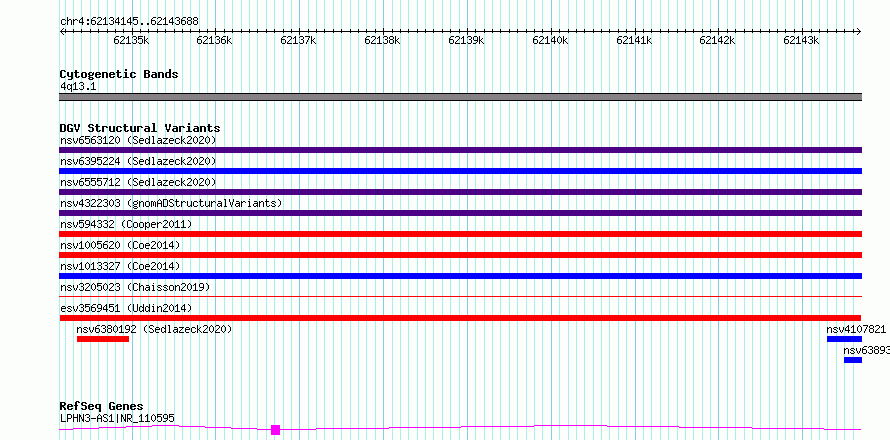The width and height of the screenshot is (890, 440).
Task: Click the nsv6380192 (Sedlazeck2020) label
Action: pyautogui.click(x=154, y=329)
